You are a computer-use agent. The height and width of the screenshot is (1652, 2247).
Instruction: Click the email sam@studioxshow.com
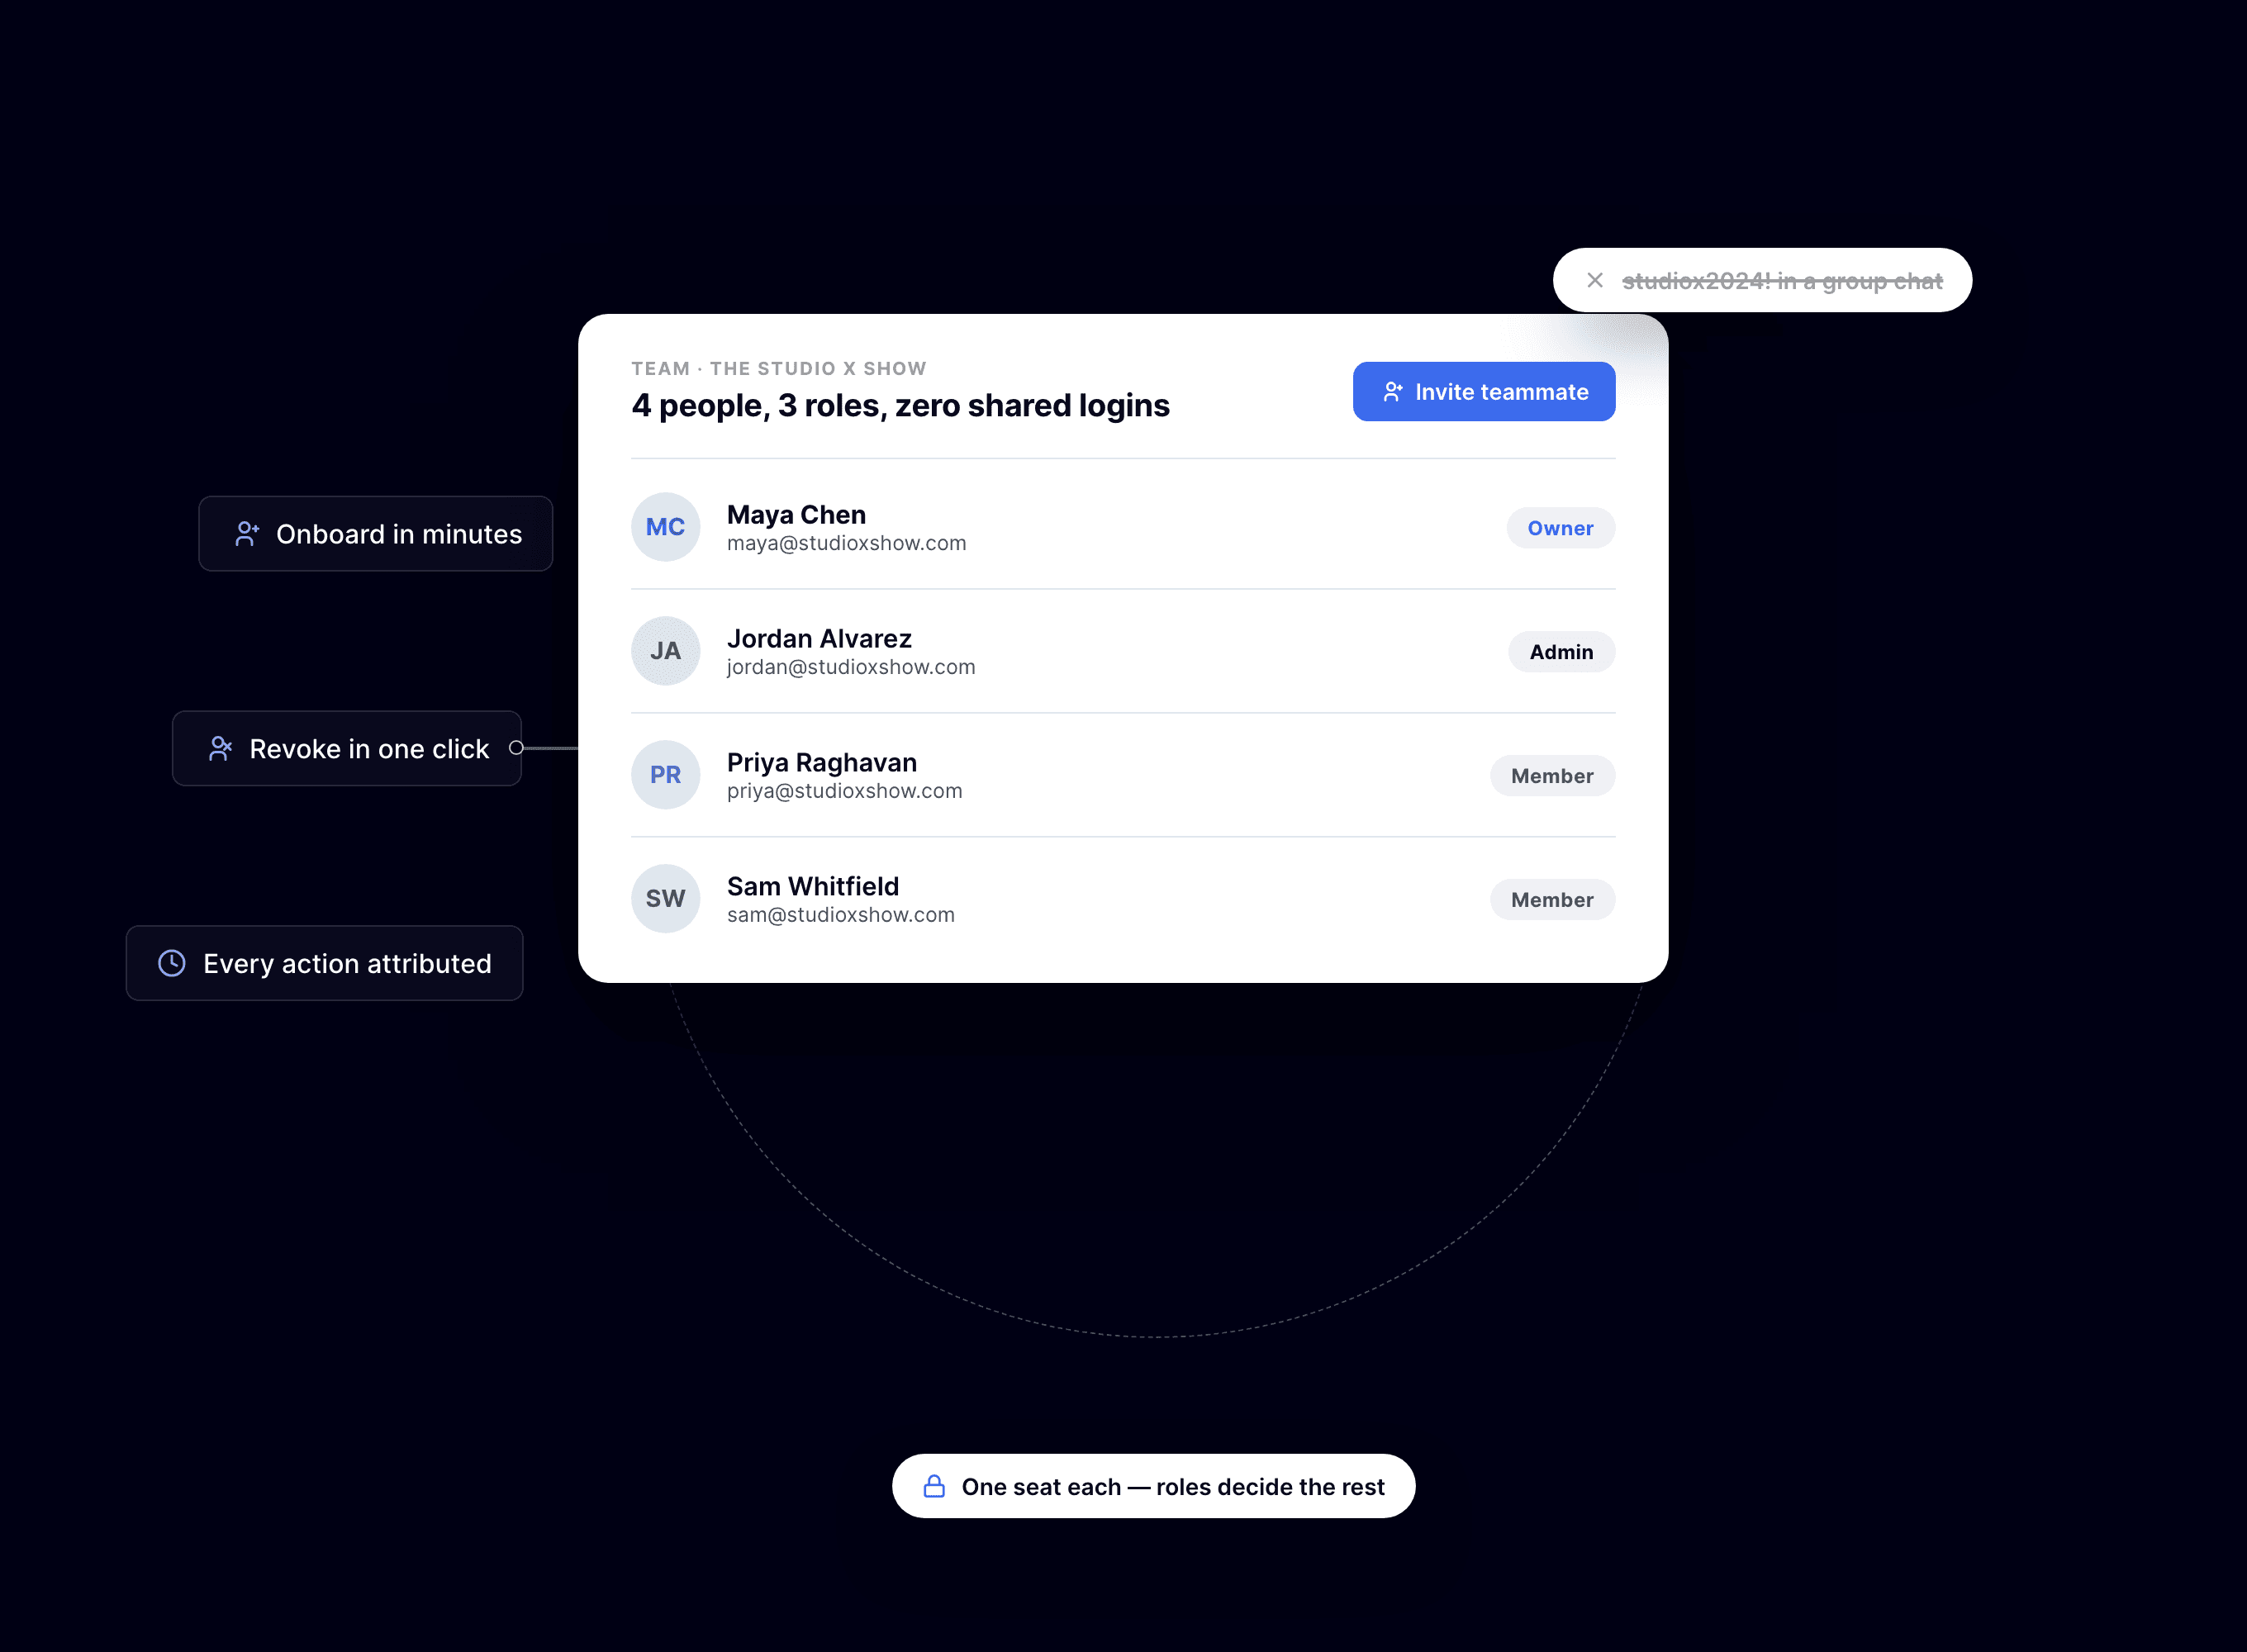840,915
